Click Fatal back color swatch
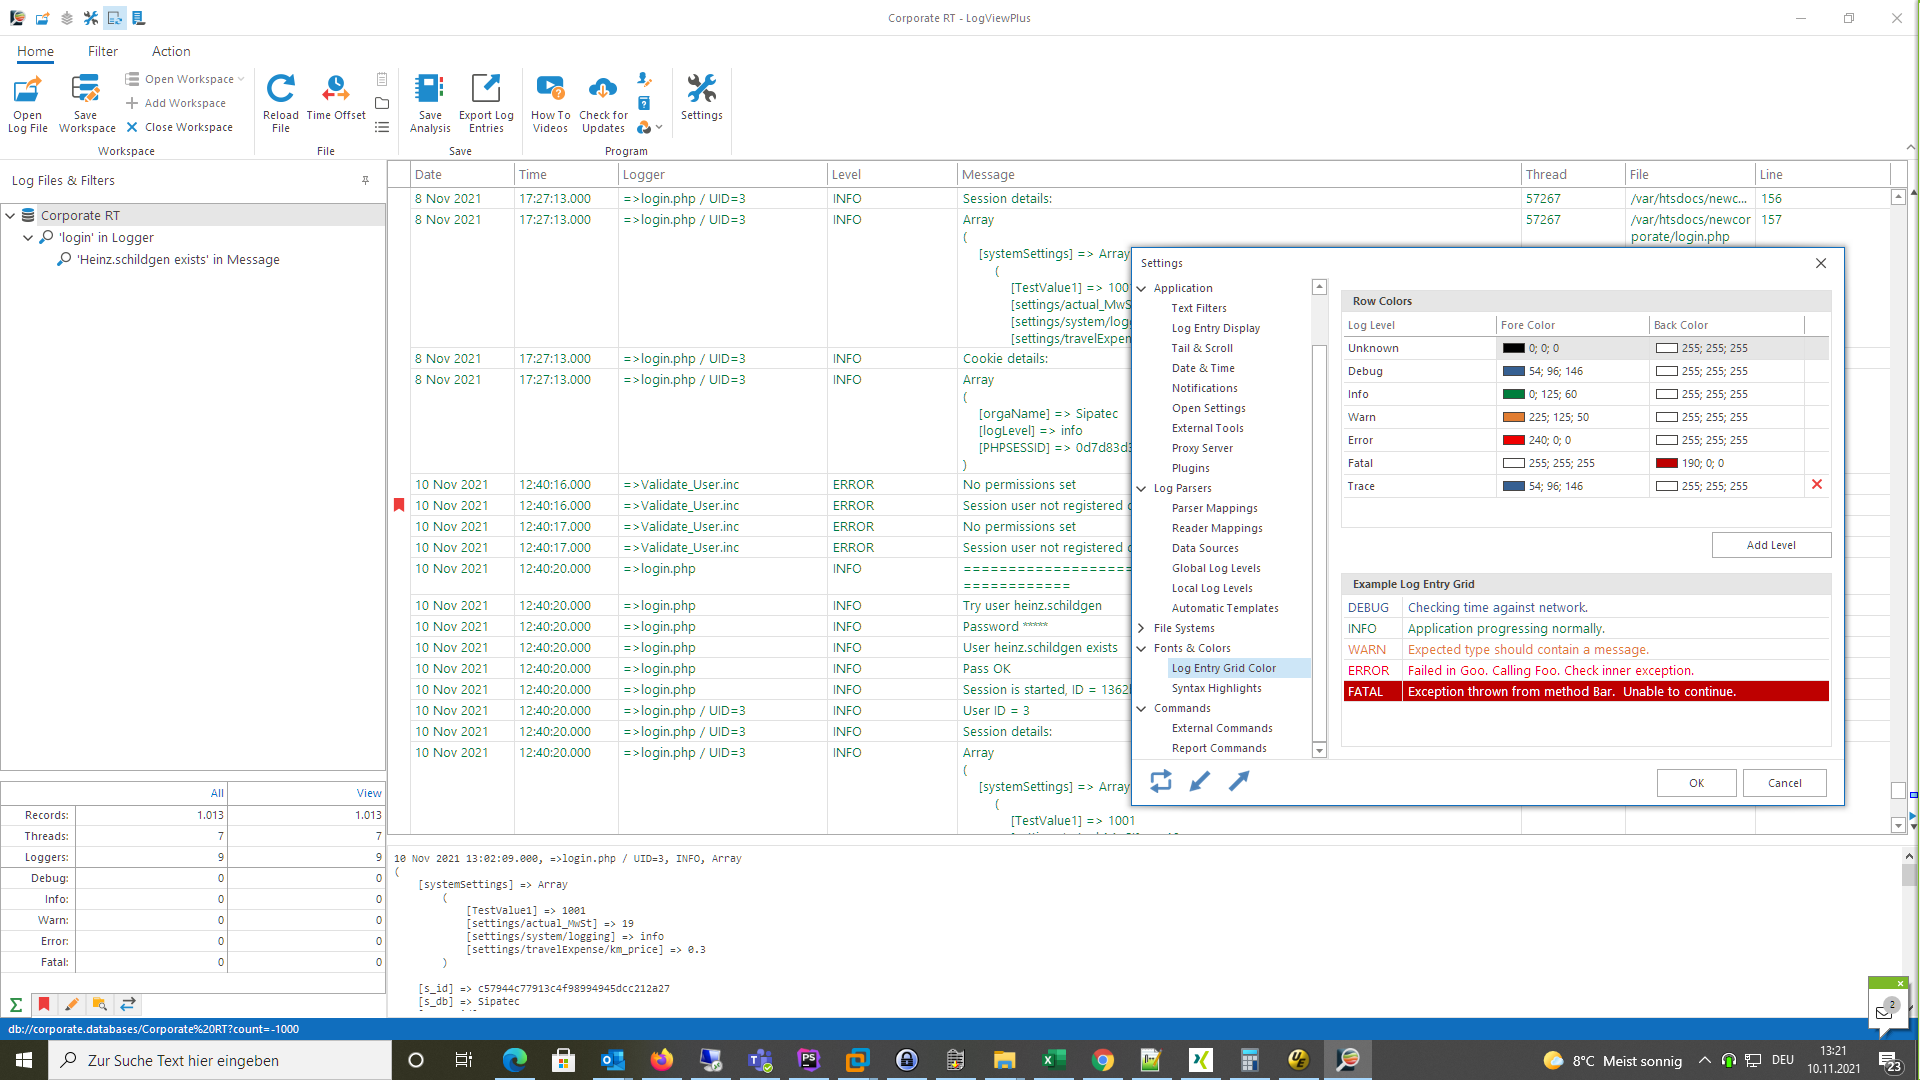1920x1080 pixels. 1666,463
